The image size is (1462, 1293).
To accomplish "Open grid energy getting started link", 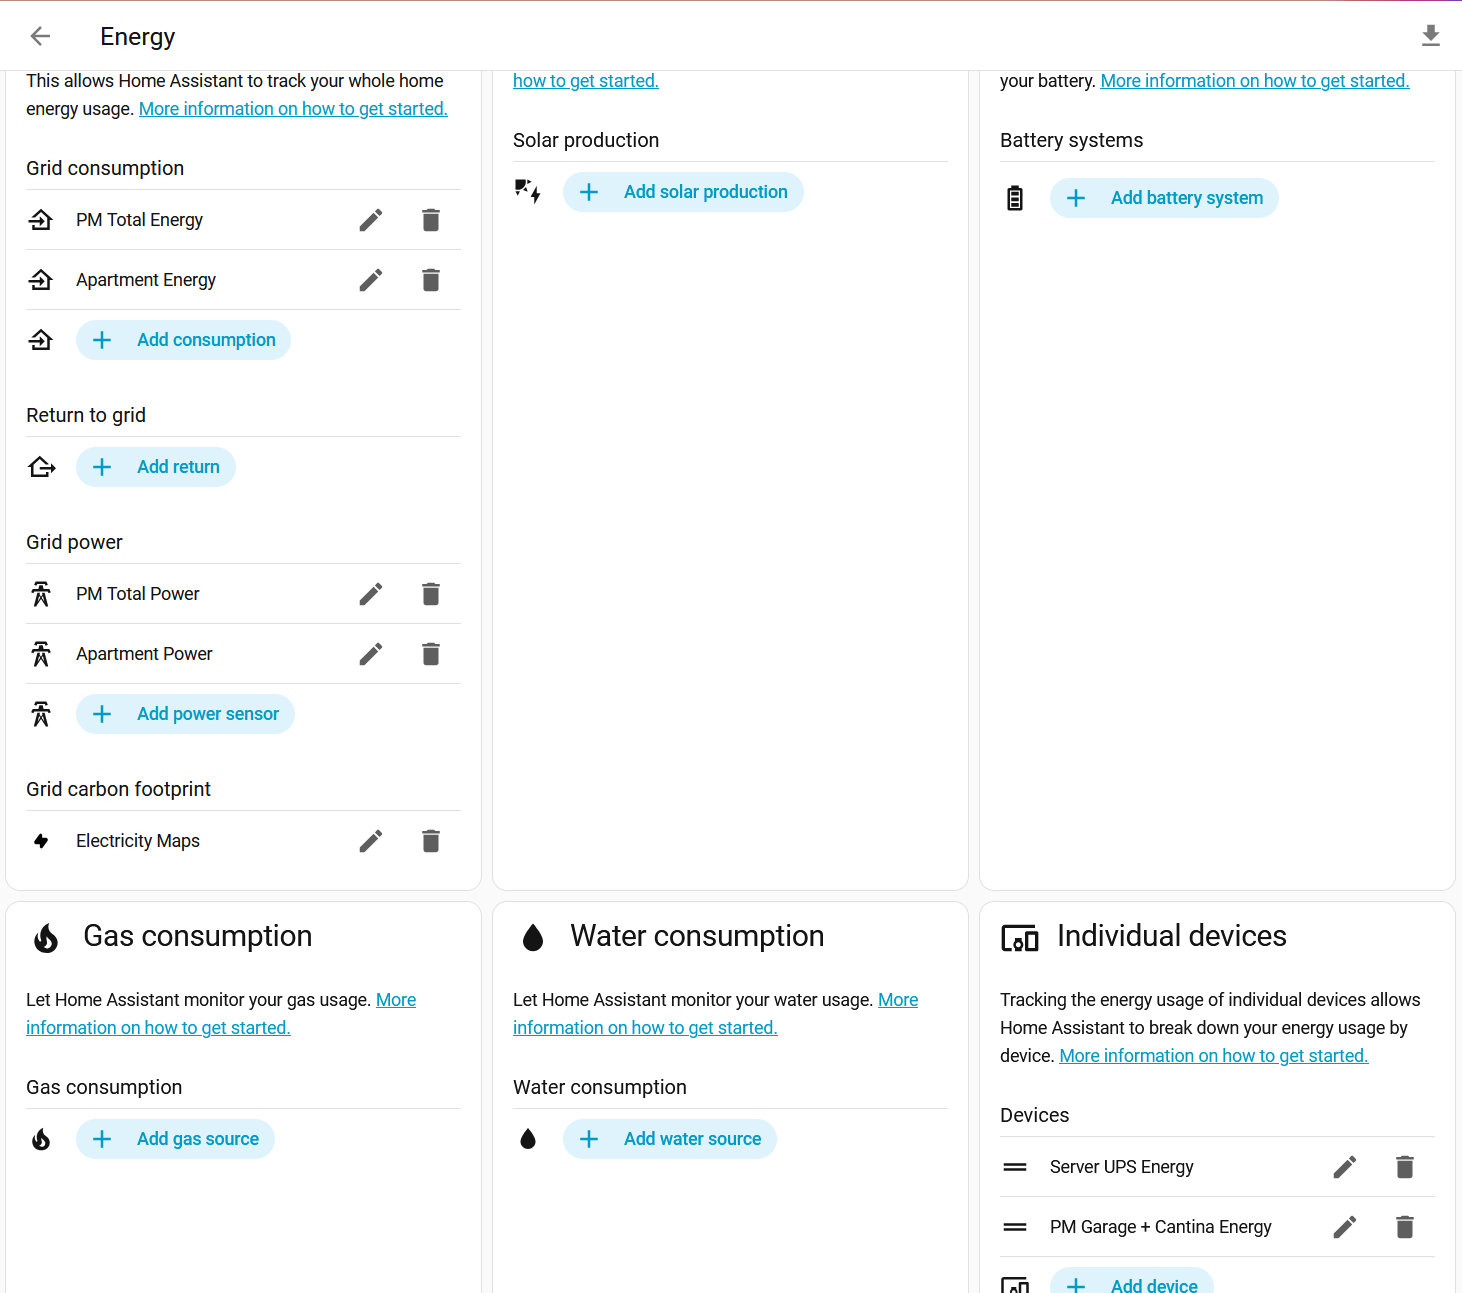I will (293, 109).
